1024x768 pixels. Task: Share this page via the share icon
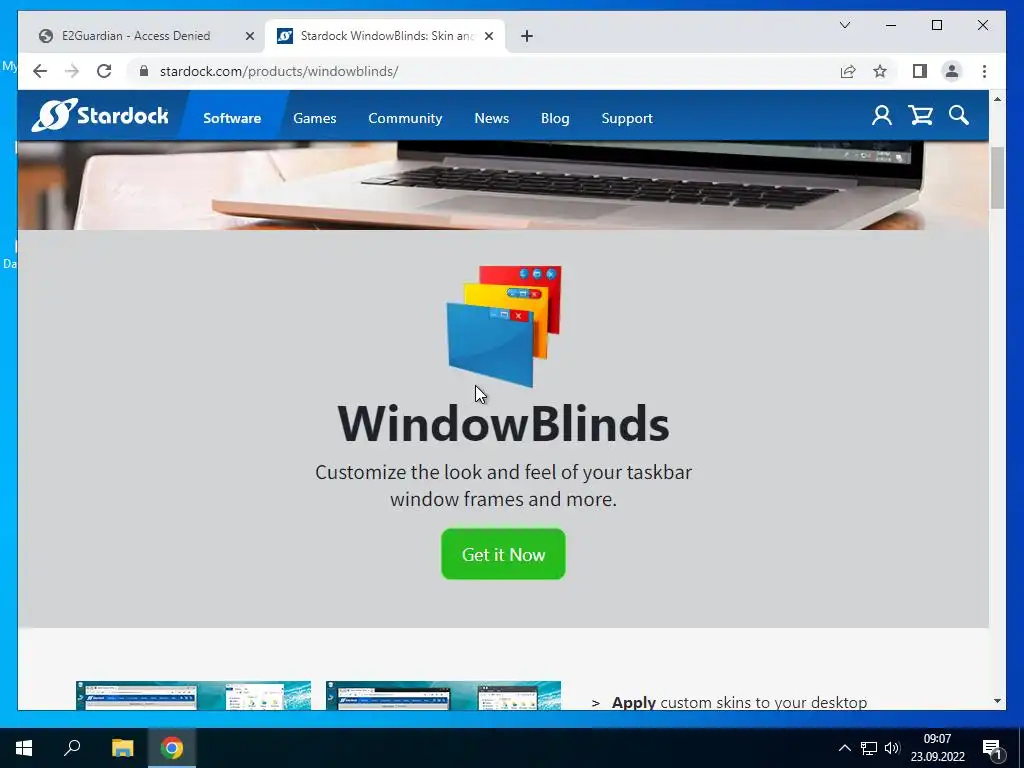[848, 71]
